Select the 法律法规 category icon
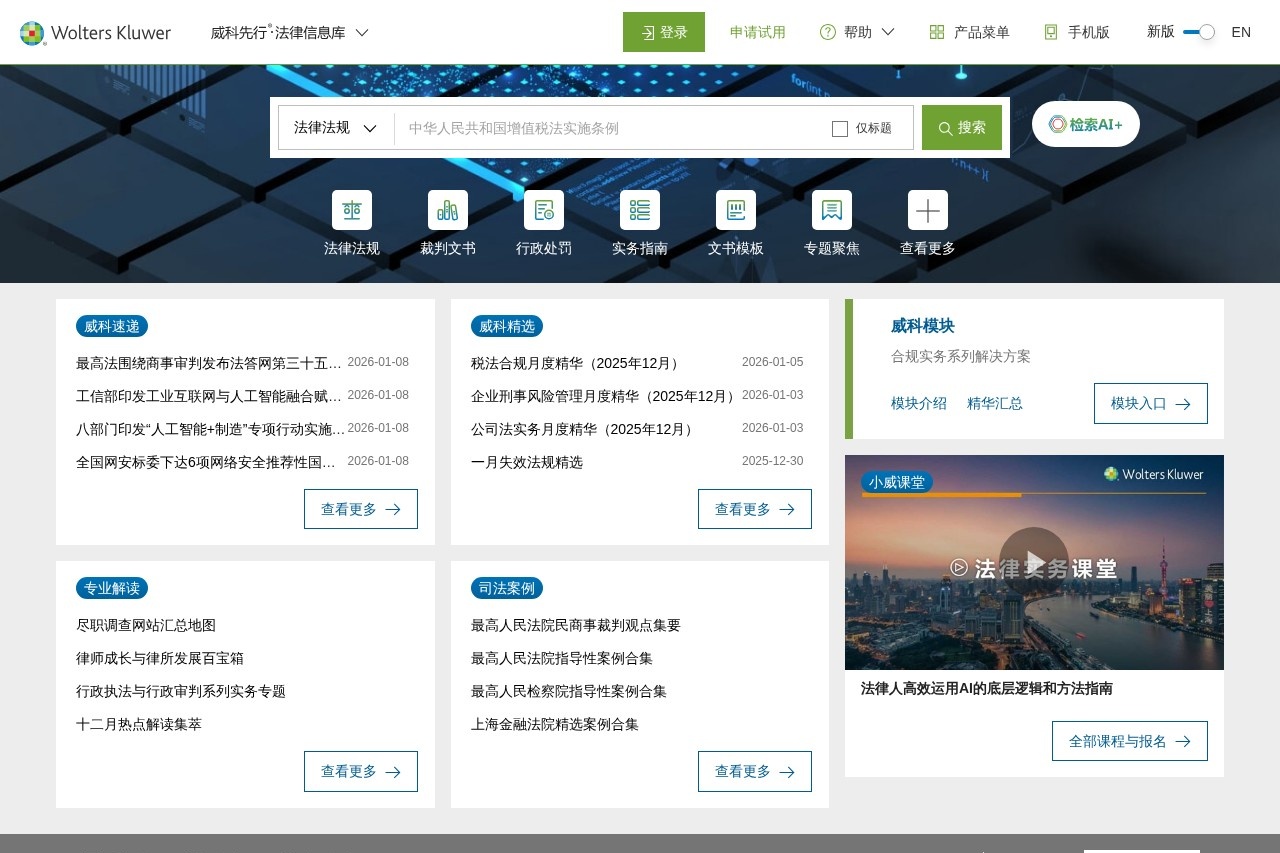 click(x=351, y=210)
